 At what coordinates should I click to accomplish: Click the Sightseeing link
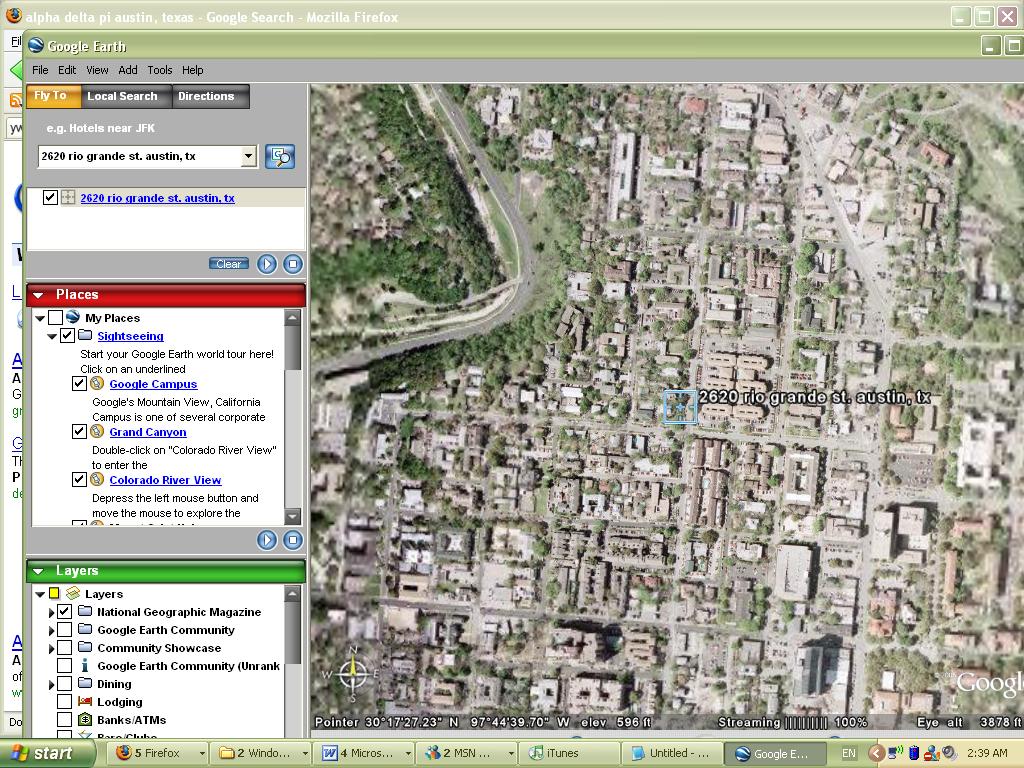(131, 336)
